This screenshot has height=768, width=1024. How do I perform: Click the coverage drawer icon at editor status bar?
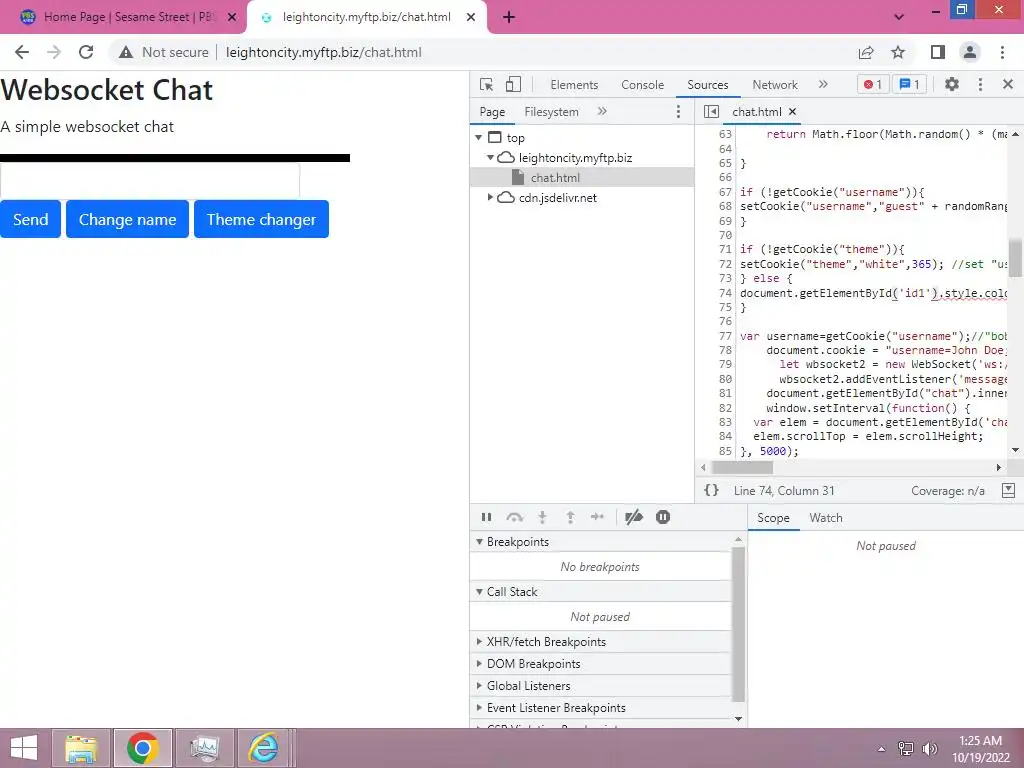(1008, 490)
